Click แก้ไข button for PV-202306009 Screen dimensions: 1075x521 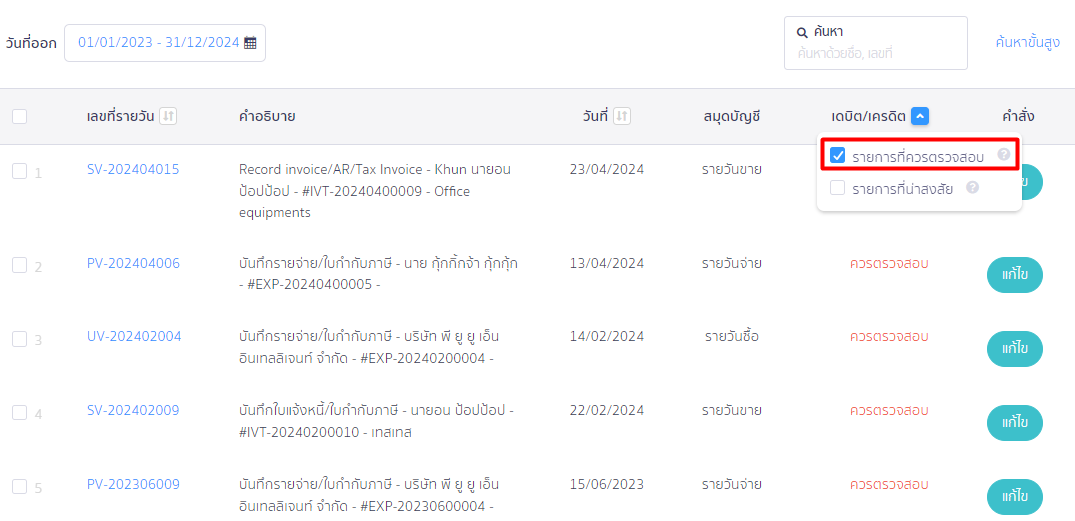point(1015,496)
